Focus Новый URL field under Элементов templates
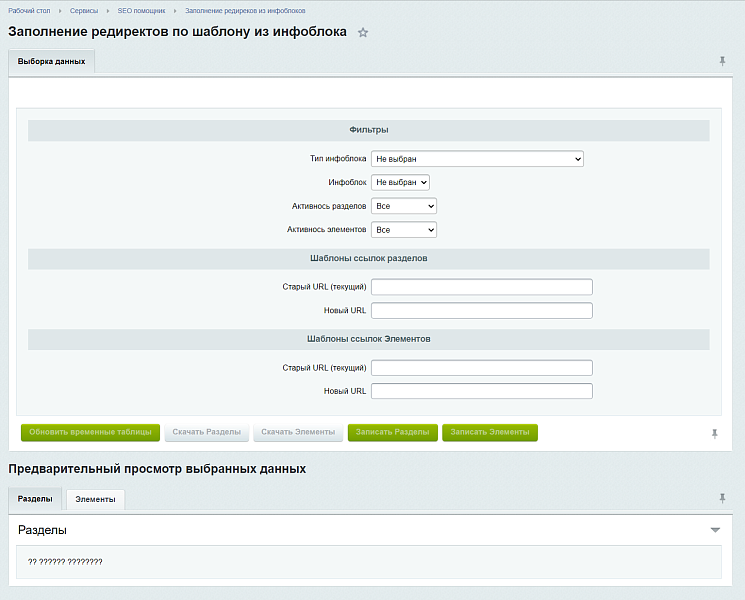This screenshot has width=745, height=600. click(481, 391)
